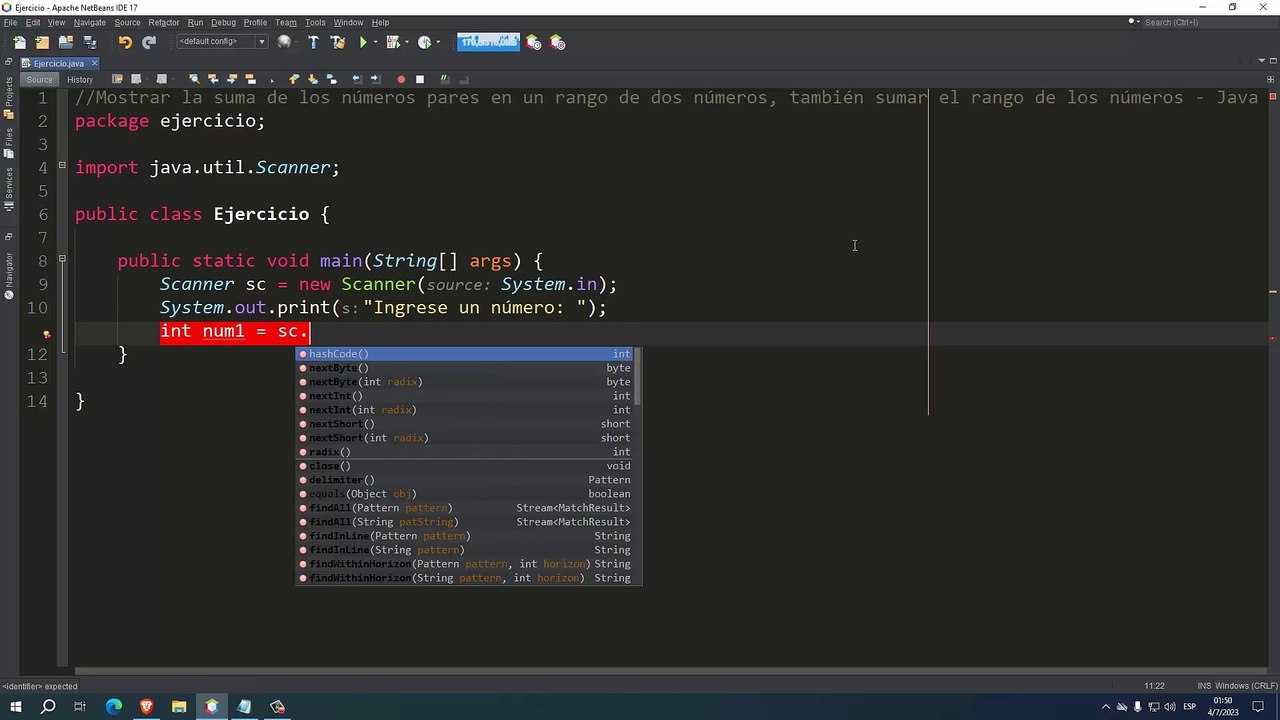The height and width of the screenshot is (720, 1280).
Task: Click the first profiler snapshot icon after memory bar
Action: (533, 42)
